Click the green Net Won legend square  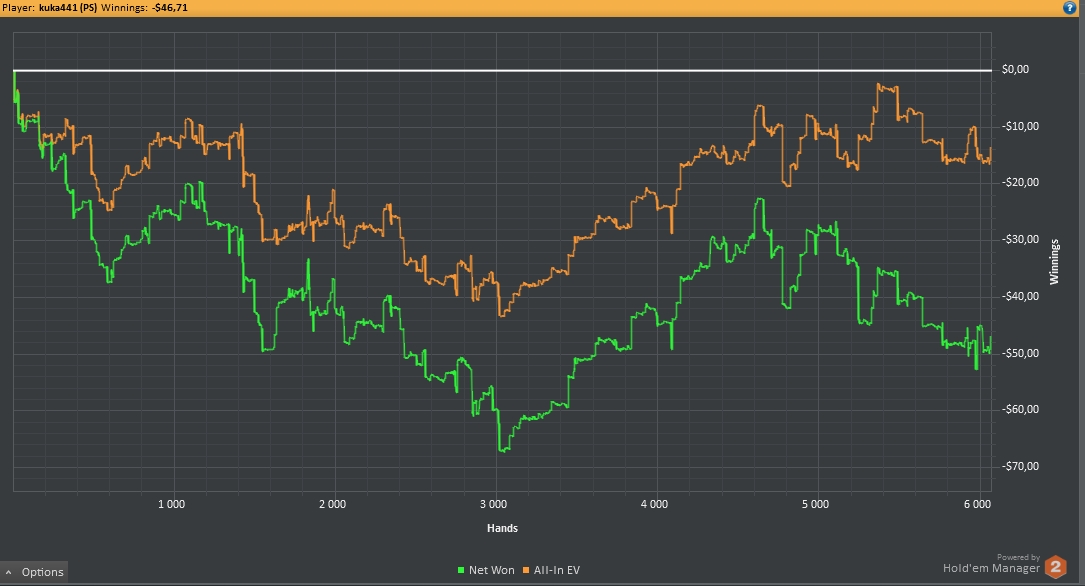(x=461, y=570)
